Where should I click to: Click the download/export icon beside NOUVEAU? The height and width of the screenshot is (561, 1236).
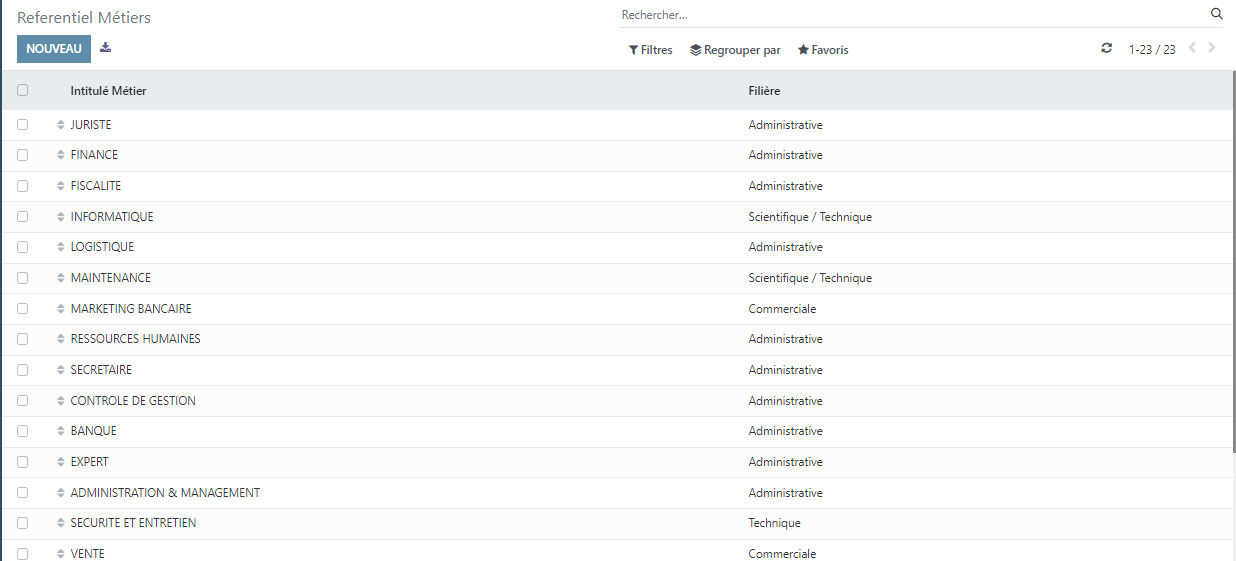[106, 48]
